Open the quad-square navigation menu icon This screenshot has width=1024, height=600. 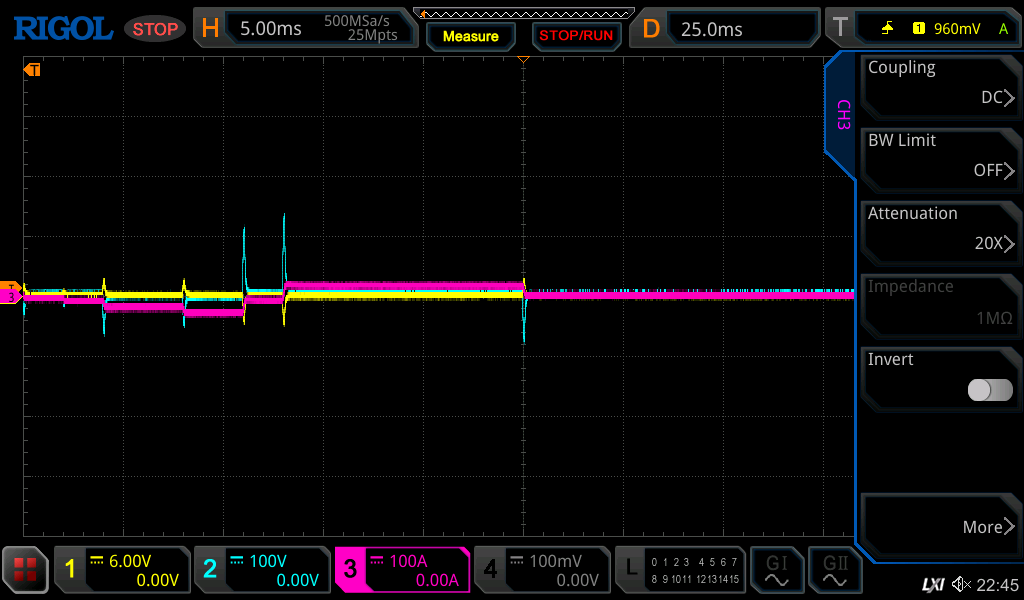26,571
